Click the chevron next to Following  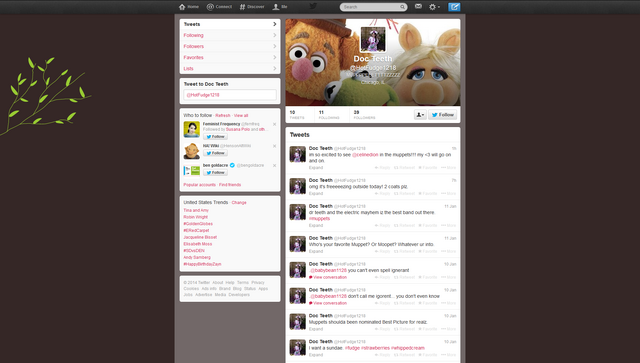(275, 35)
